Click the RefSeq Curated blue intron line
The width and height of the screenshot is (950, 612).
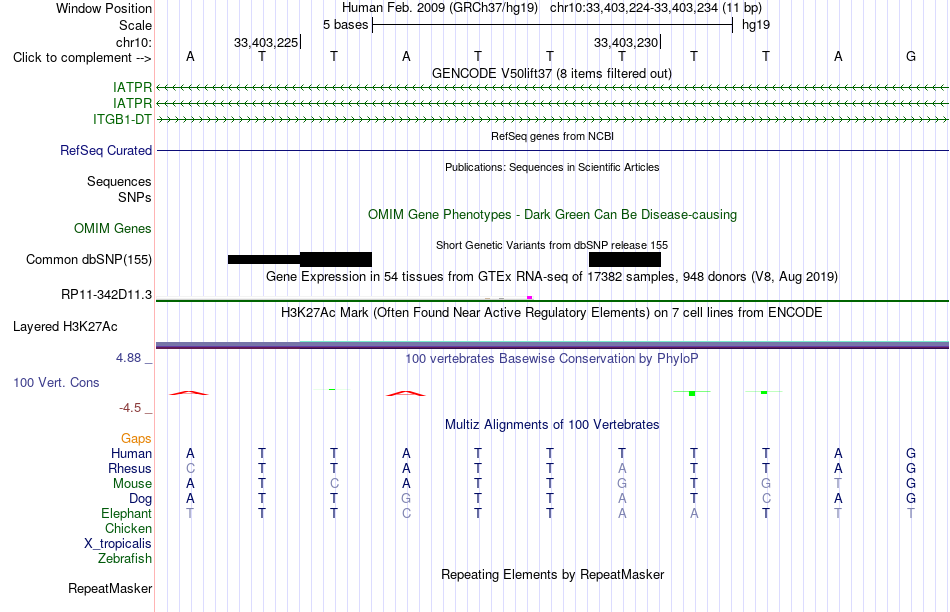tap(552, 150)
